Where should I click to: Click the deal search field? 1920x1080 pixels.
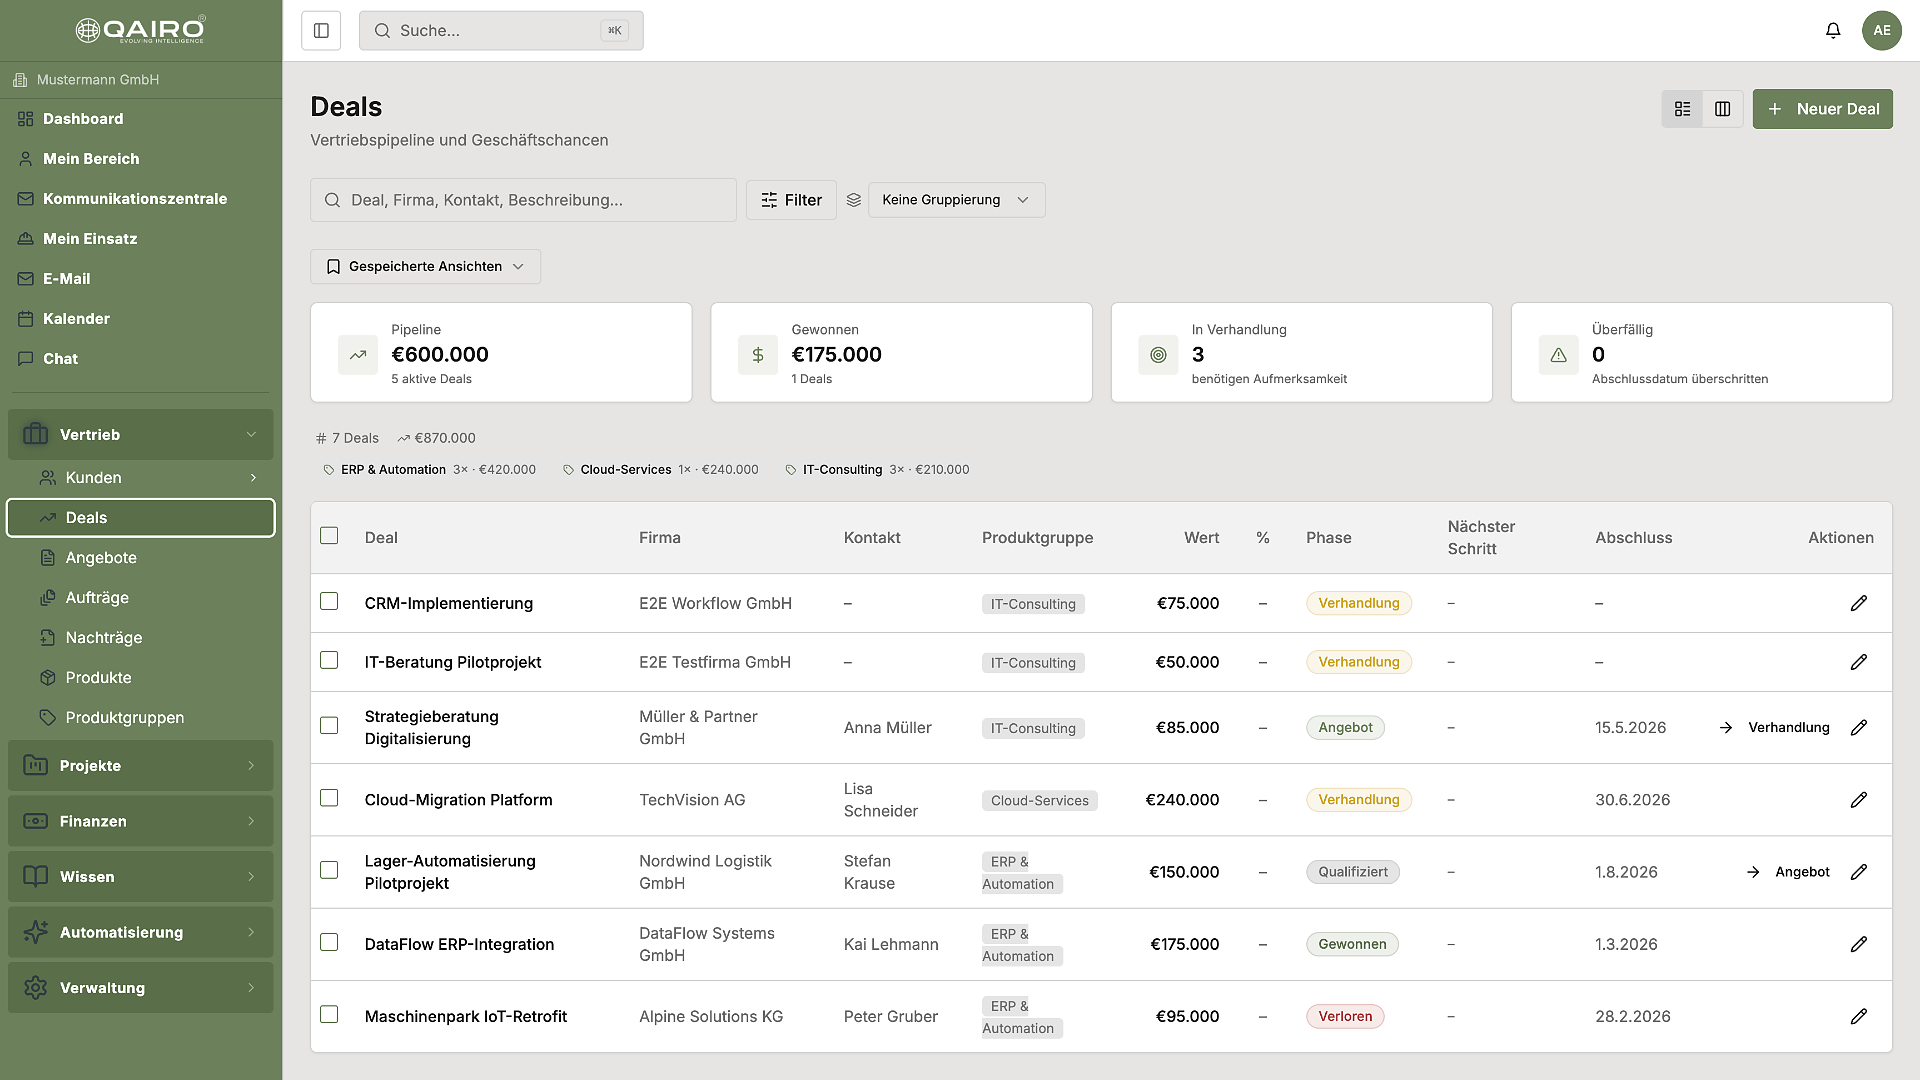(523, 199)
